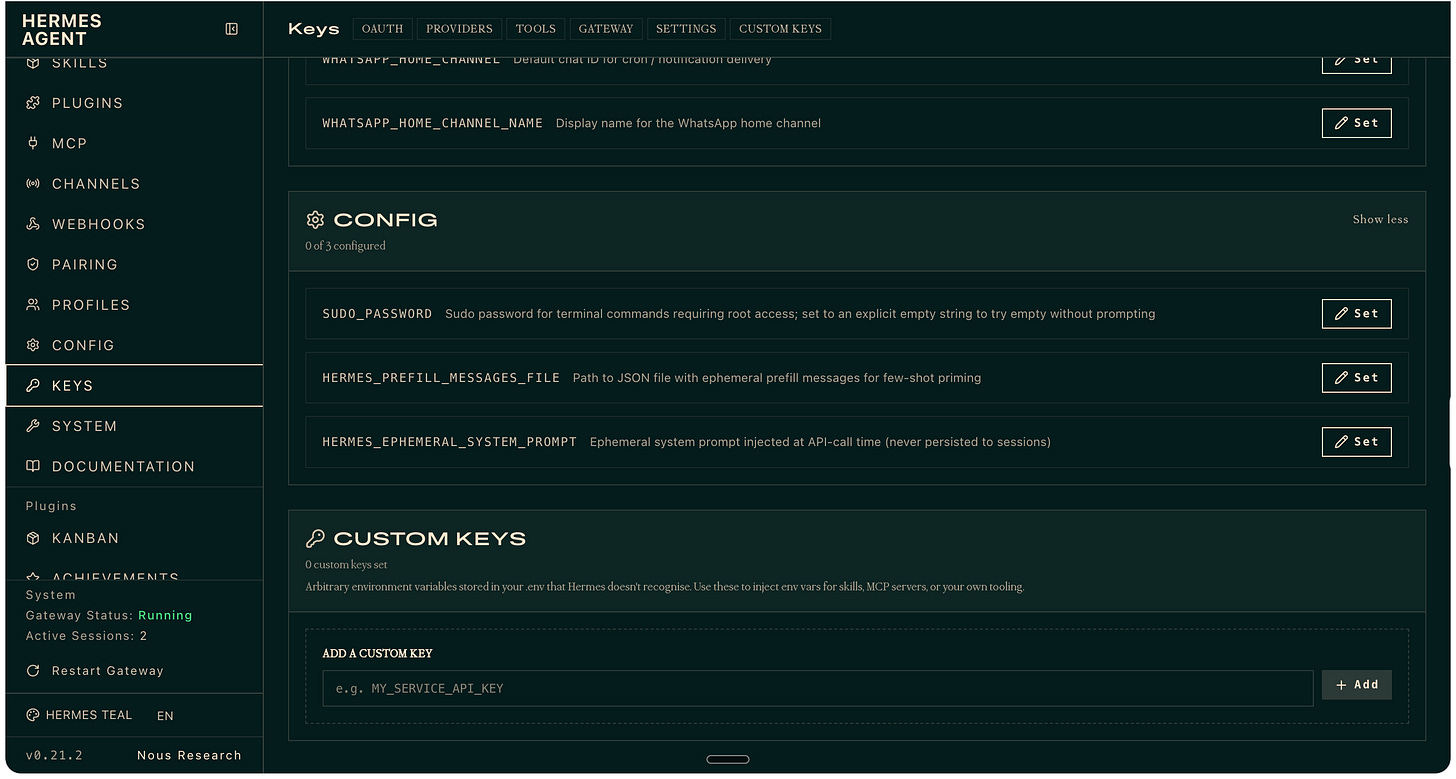The height and width of the screenshot is (779, 1456).
Task: Click the System wrench icon
Action: [33, 426]
